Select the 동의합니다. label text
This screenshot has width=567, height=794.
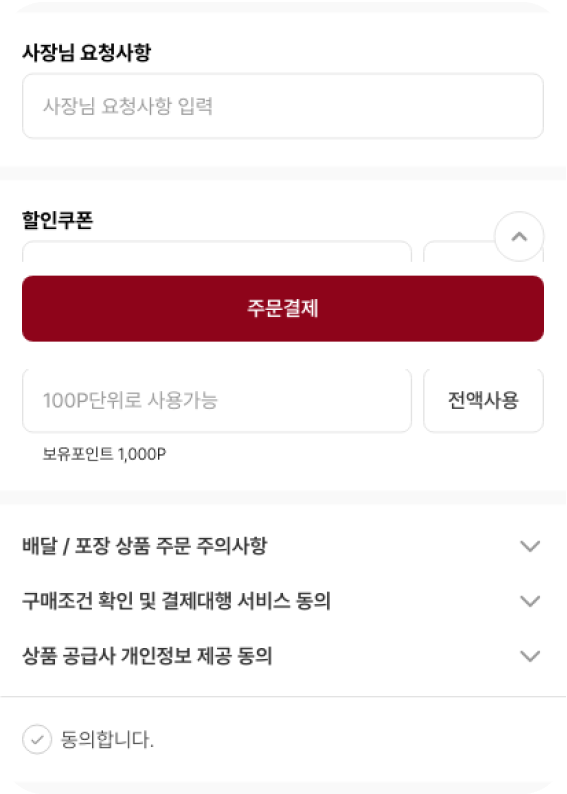click(x=107, y=739)
